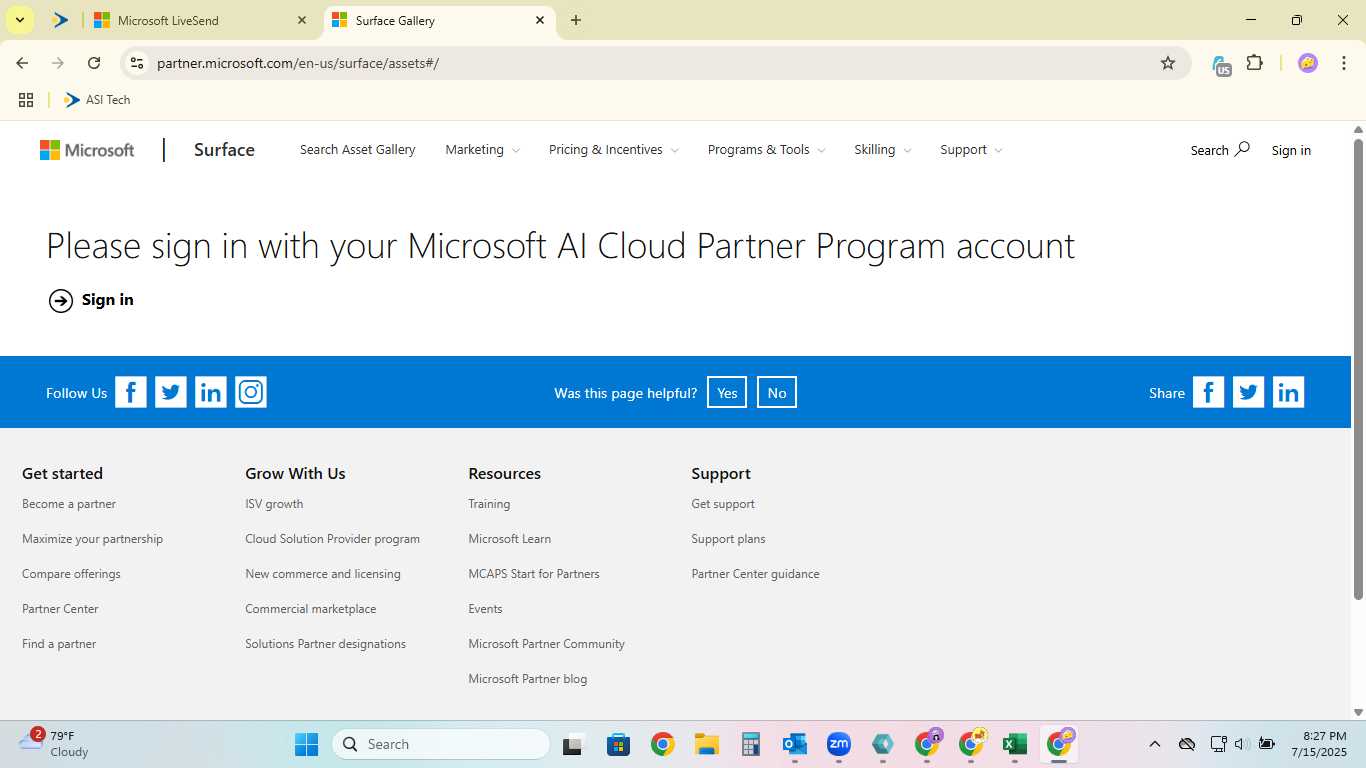Open New commerce and licensing link
This screenshot has height=768, width=1366.
click(x=323, y=574)
